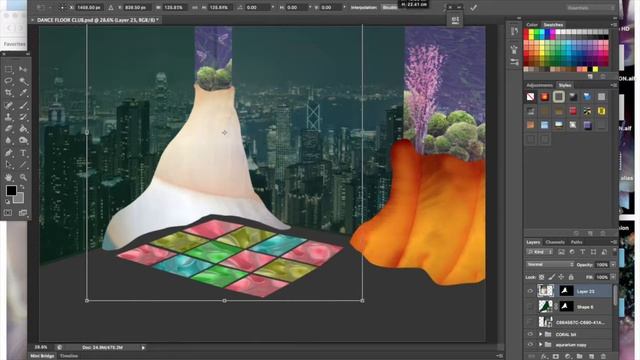Select the Eyedropper tool
Viewport: 640px width, 360px height.
coord(23,93)
